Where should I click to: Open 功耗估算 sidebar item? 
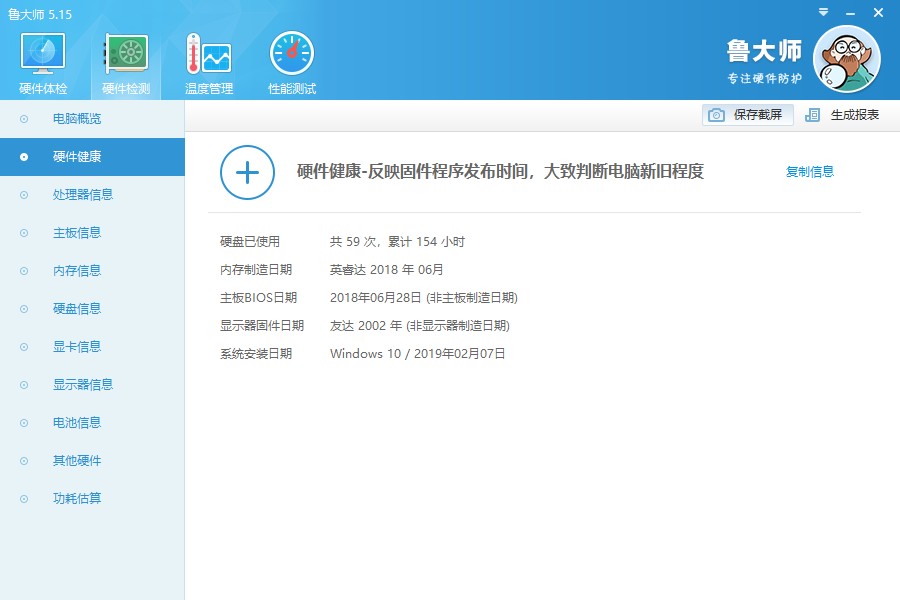pos(77,498)
